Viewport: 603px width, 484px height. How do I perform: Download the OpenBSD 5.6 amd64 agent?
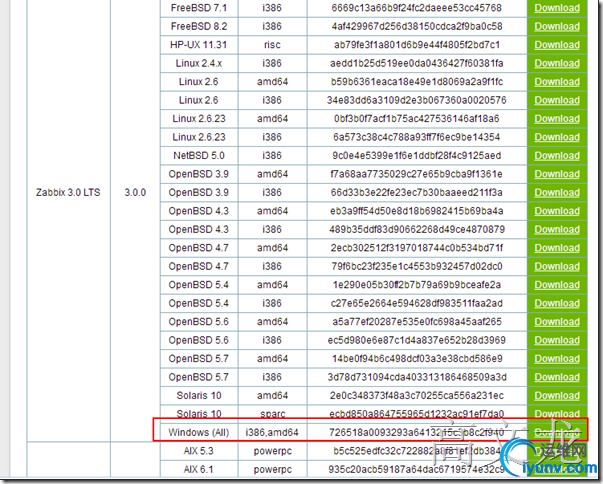[x=557, y=322]
